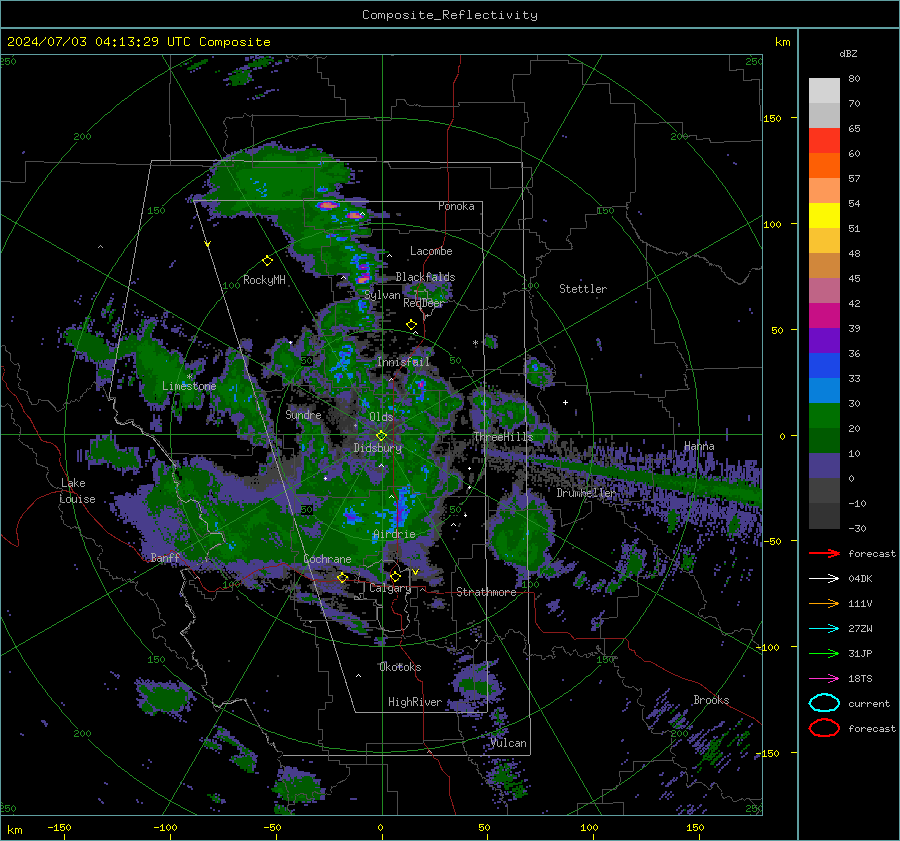Click the Ponoka city label
The width and height of the screenshot is (900, 841).
[456, 206]
